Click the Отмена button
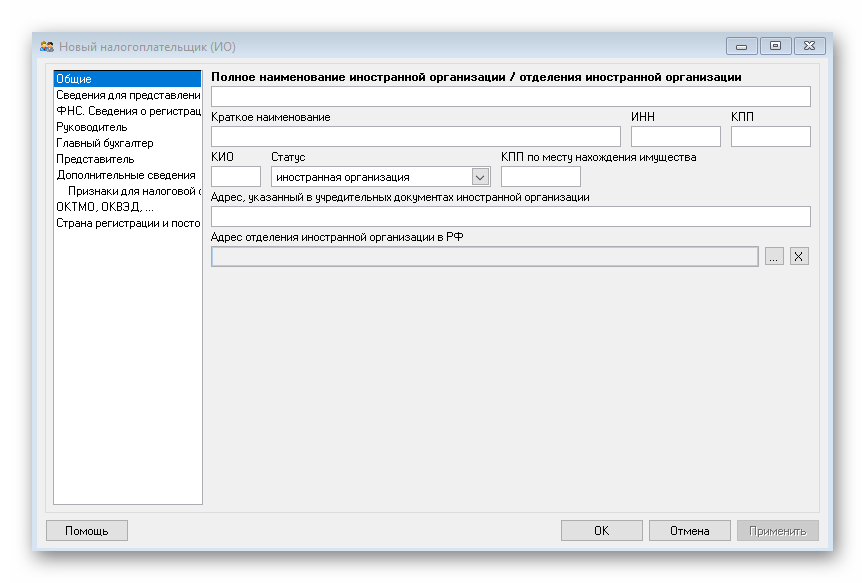 [x=690, y=531]
